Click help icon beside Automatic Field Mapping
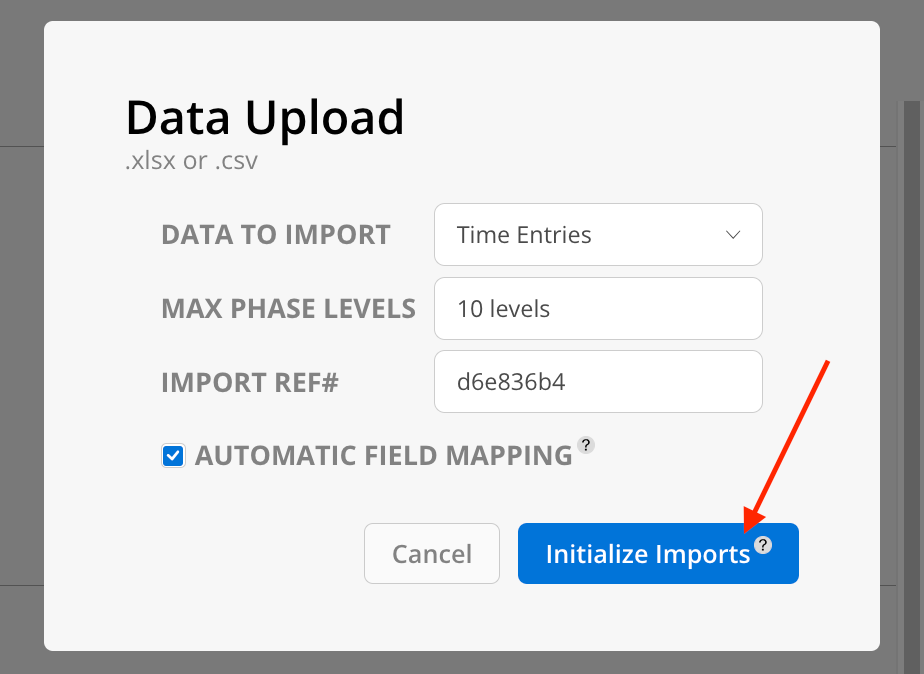This screenshot has width=924, height=674. pyautogui.click(x=587, y=446)
